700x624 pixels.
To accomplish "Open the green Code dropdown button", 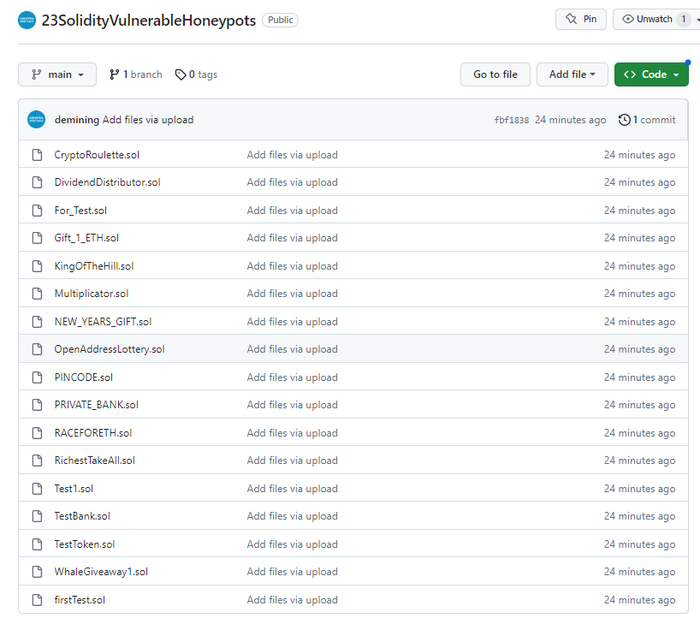I will (651, 75).
